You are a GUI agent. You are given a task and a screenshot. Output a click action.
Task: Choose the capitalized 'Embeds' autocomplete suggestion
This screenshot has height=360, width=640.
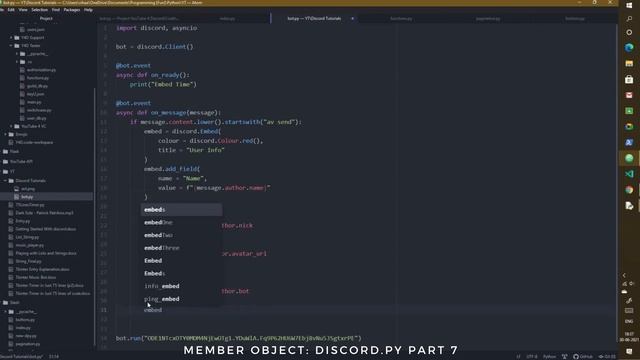pyautogui.click(x=182, y=273)
